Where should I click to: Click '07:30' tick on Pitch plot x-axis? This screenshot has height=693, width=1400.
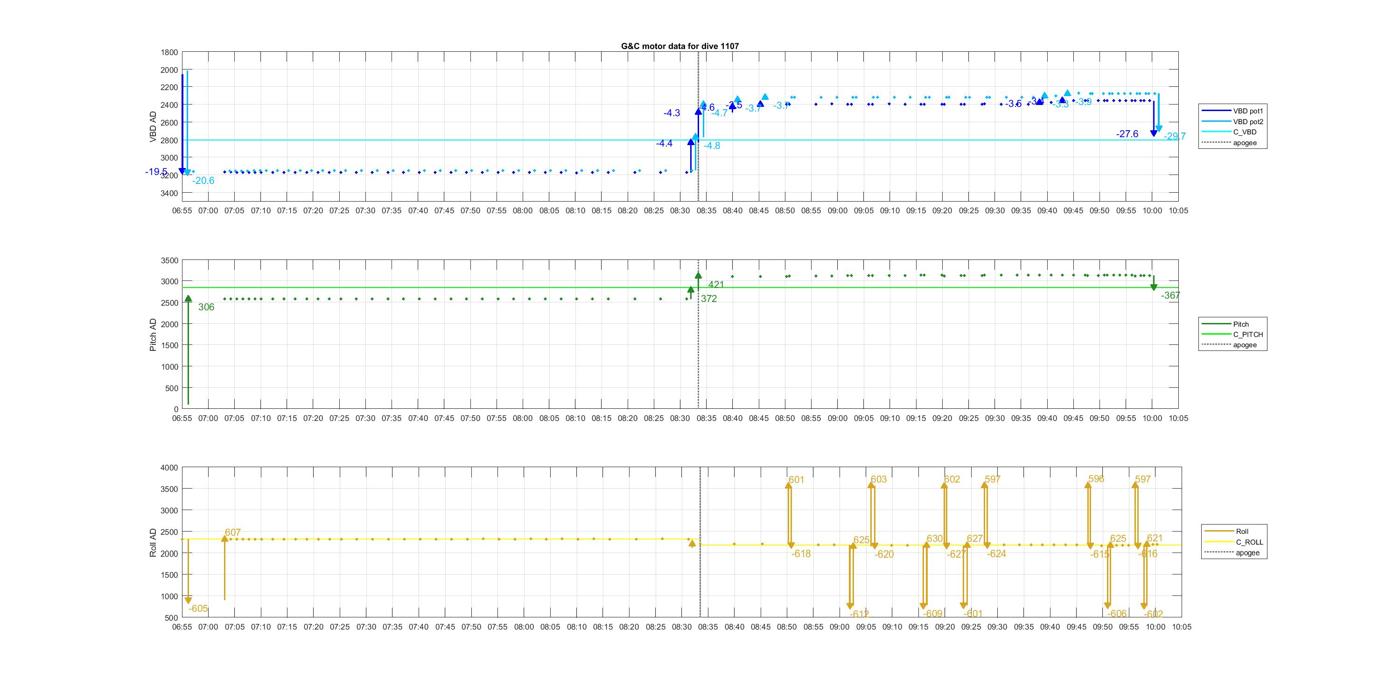pyautogui.click(x=366, y=419)
